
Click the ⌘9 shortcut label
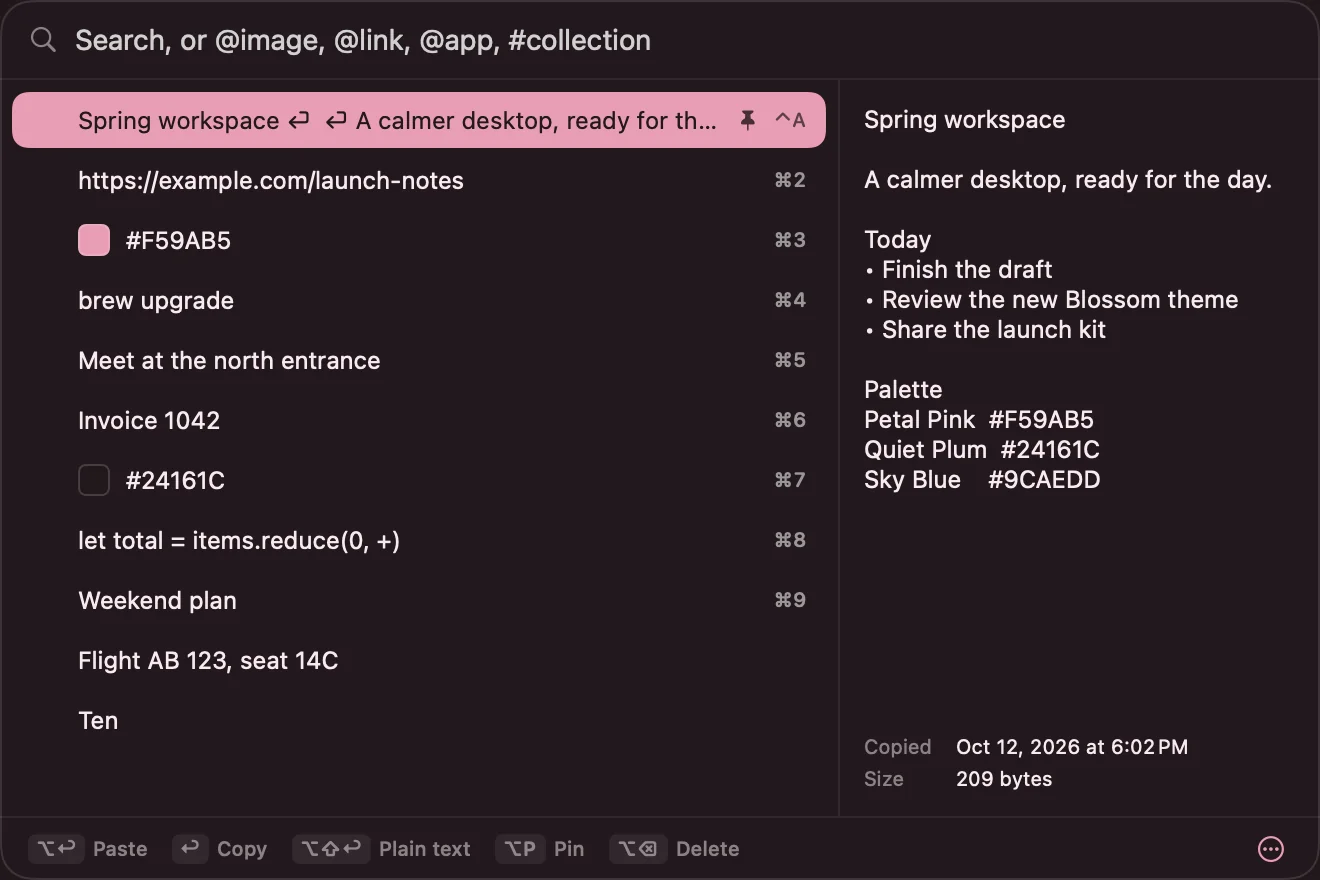(x=790, y=600)
